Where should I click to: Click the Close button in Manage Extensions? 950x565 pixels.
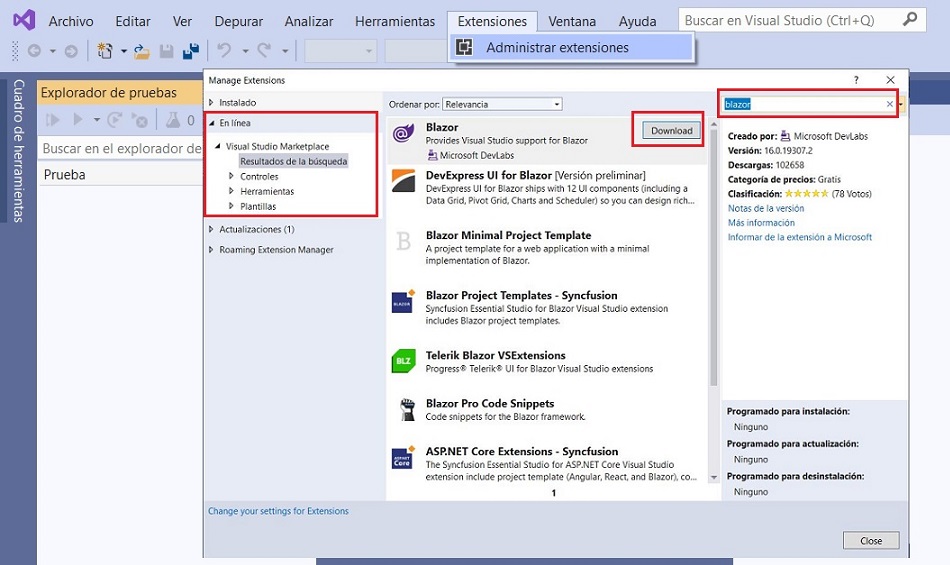coord(871,541)
